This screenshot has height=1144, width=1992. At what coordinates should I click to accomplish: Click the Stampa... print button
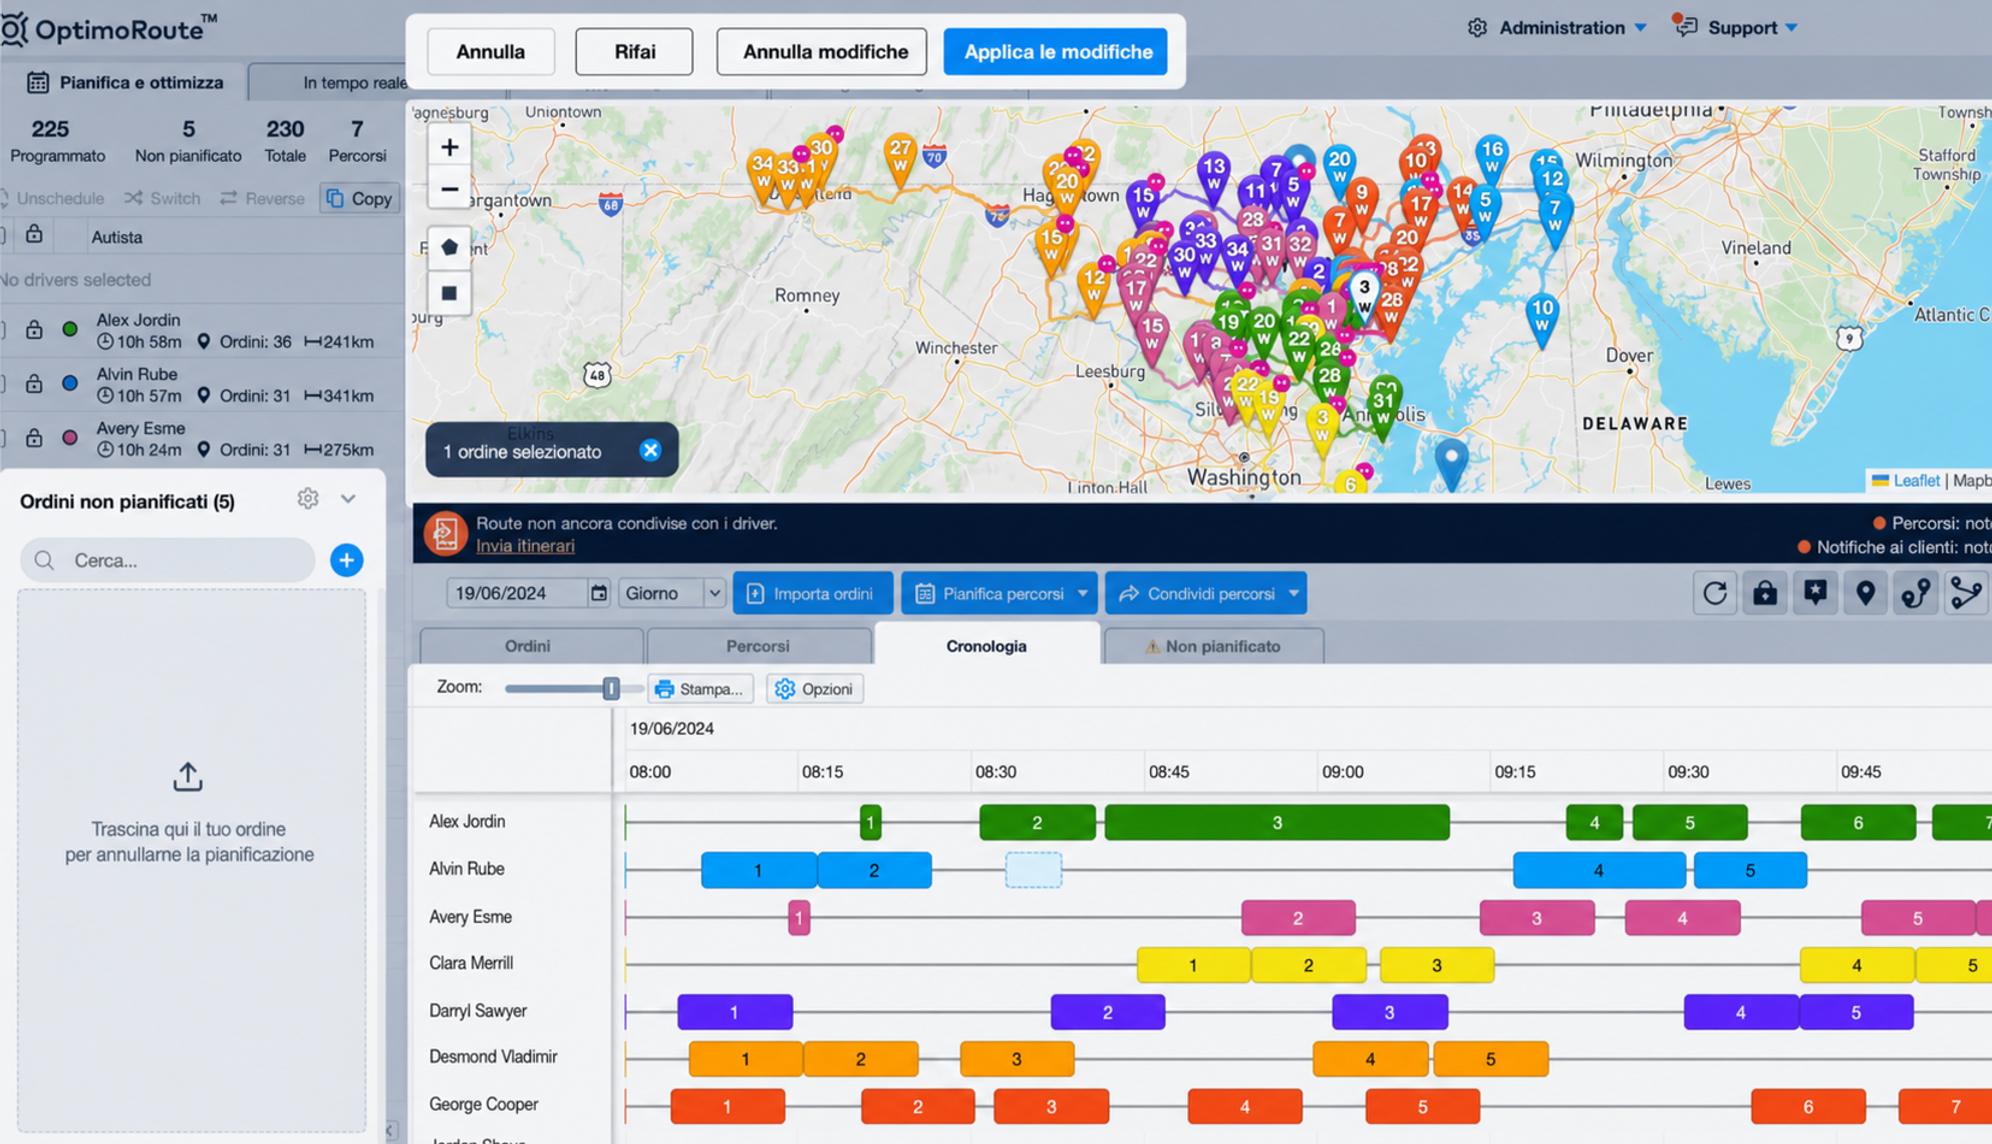[x=700, y=689]
